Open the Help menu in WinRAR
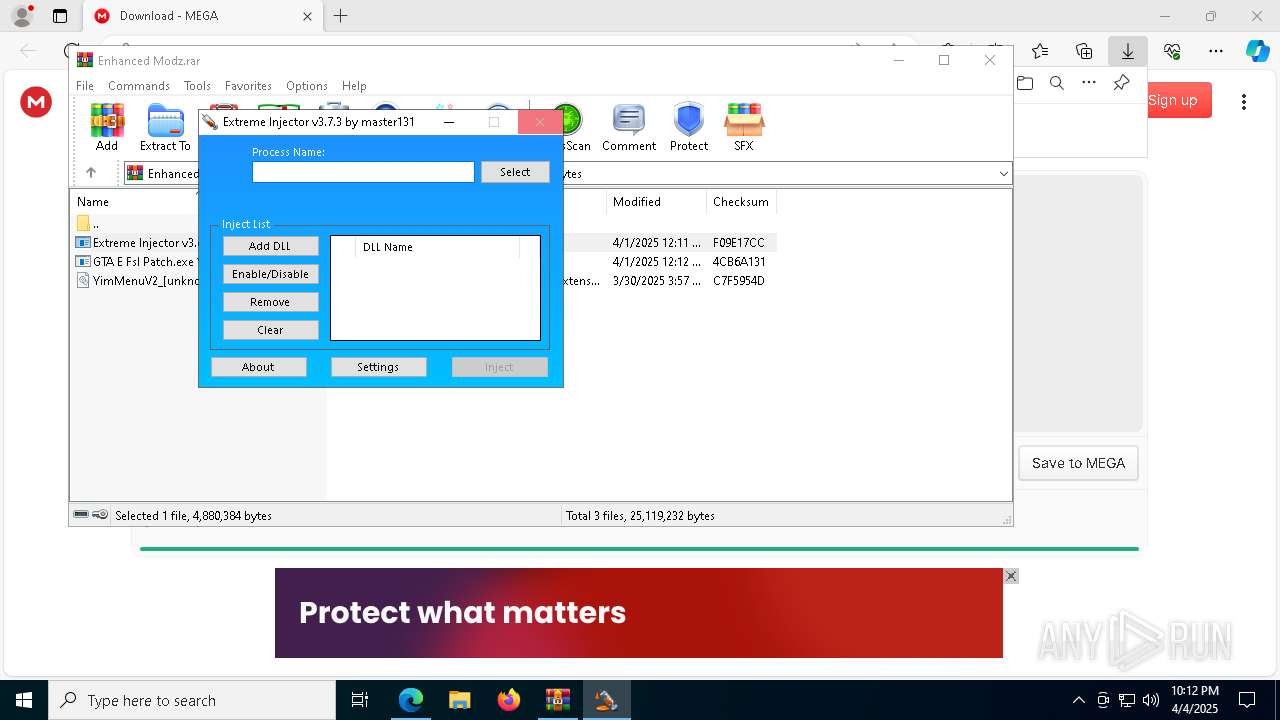 point(354,86)
